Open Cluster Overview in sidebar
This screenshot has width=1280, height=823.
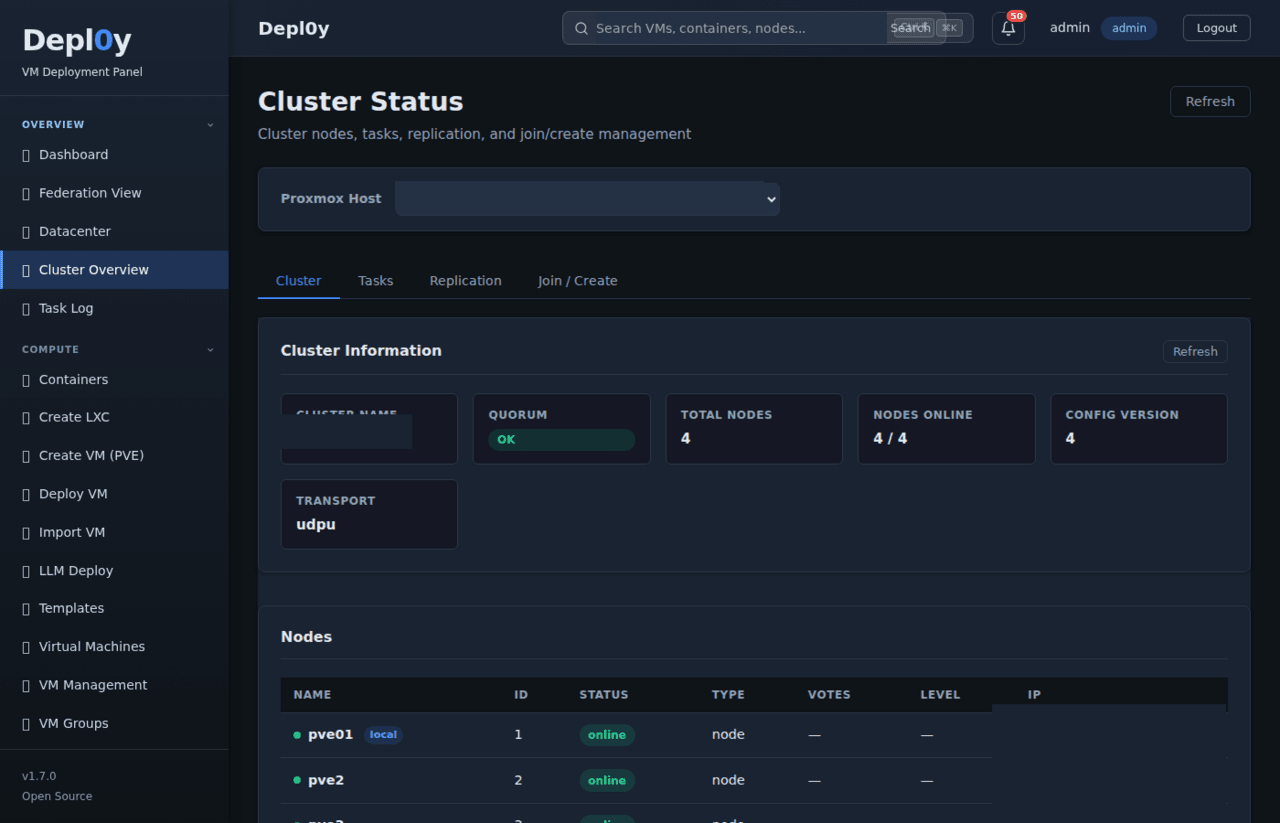click(114, 270)
